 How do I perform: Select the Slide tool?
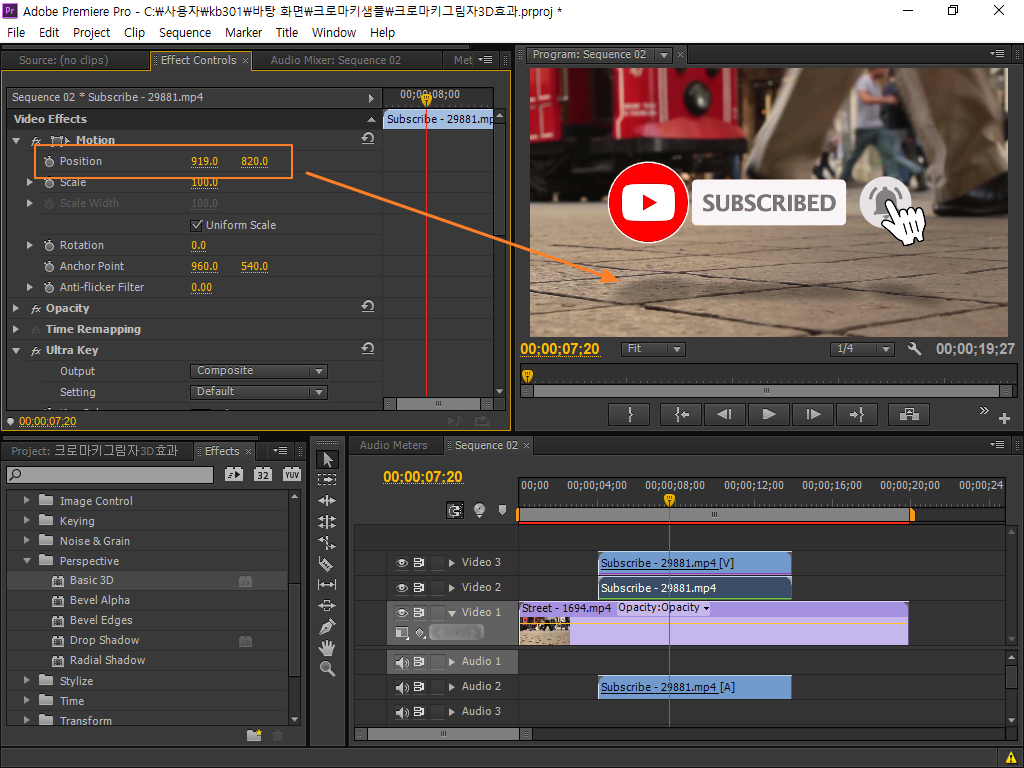tap(327, 605)
